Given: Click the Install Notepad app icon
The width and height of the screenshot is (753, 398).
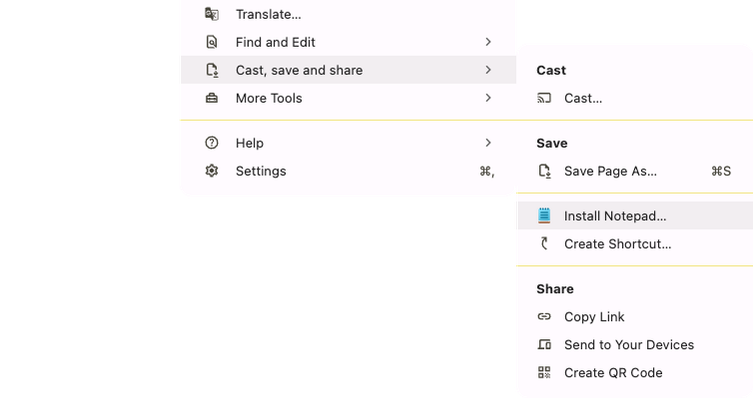Looking at the screenshot, I should (544, 216).
